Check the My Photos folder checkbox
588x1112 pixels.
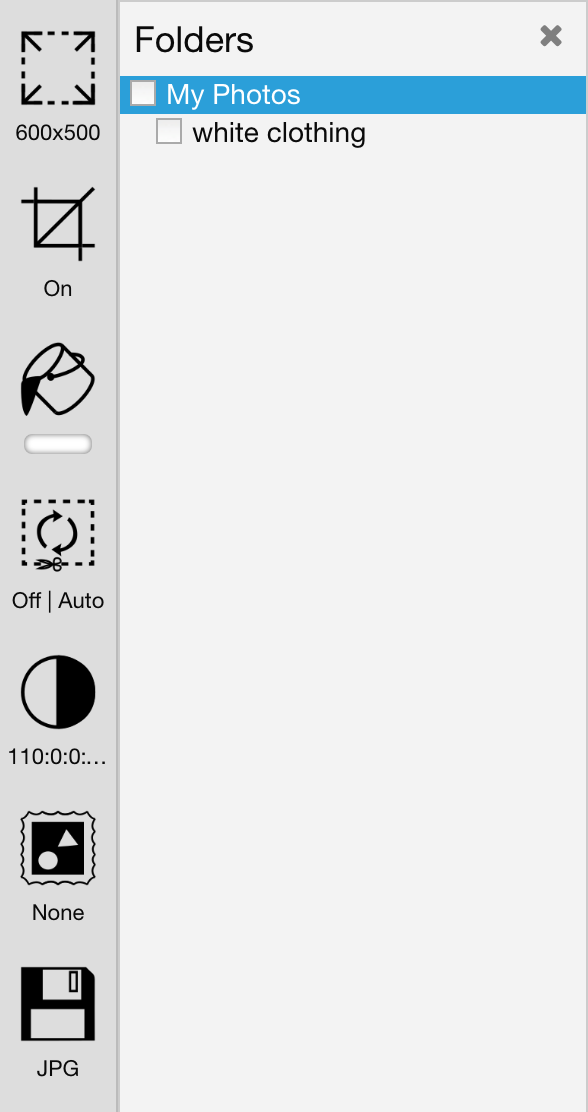click(143, 94)
